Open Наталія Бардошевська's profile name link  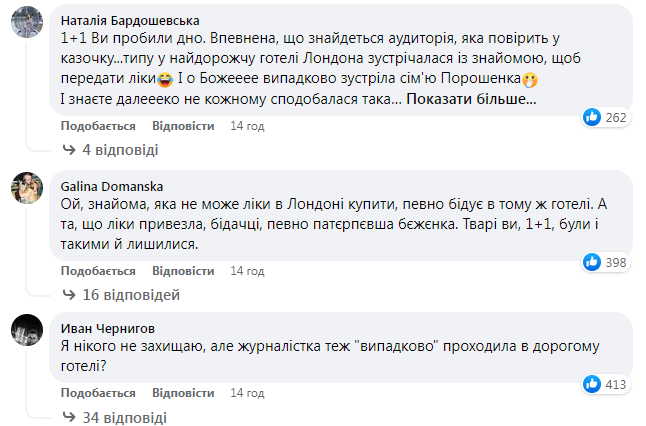coord(130,18)
